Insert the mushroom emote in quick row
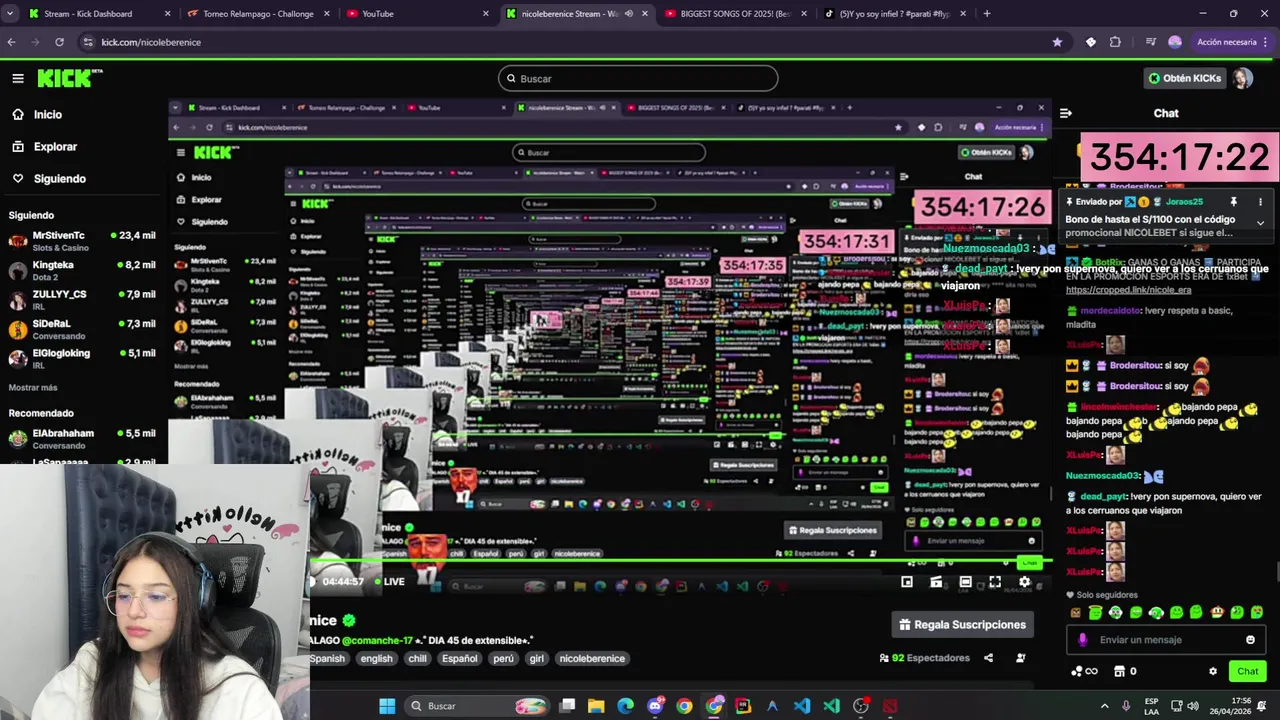This screenshot has height=720, width=1280. tap(1217, 612)
